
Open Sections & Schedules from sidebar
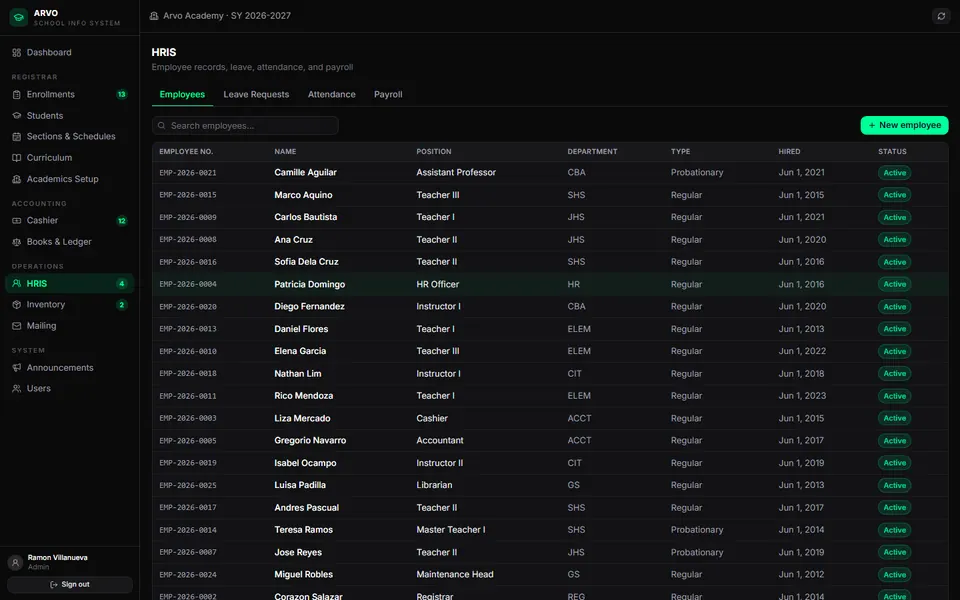pyautogui.click(x=69, y=137)
